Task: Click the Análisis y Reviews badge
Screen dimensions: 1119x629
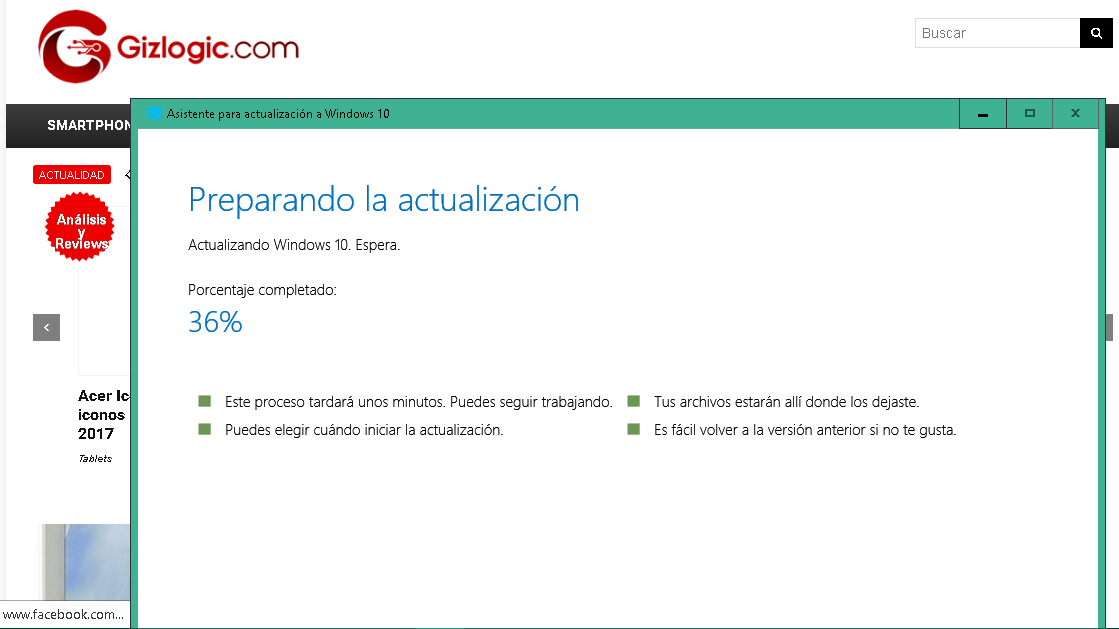Action: (x=80, y=226)
